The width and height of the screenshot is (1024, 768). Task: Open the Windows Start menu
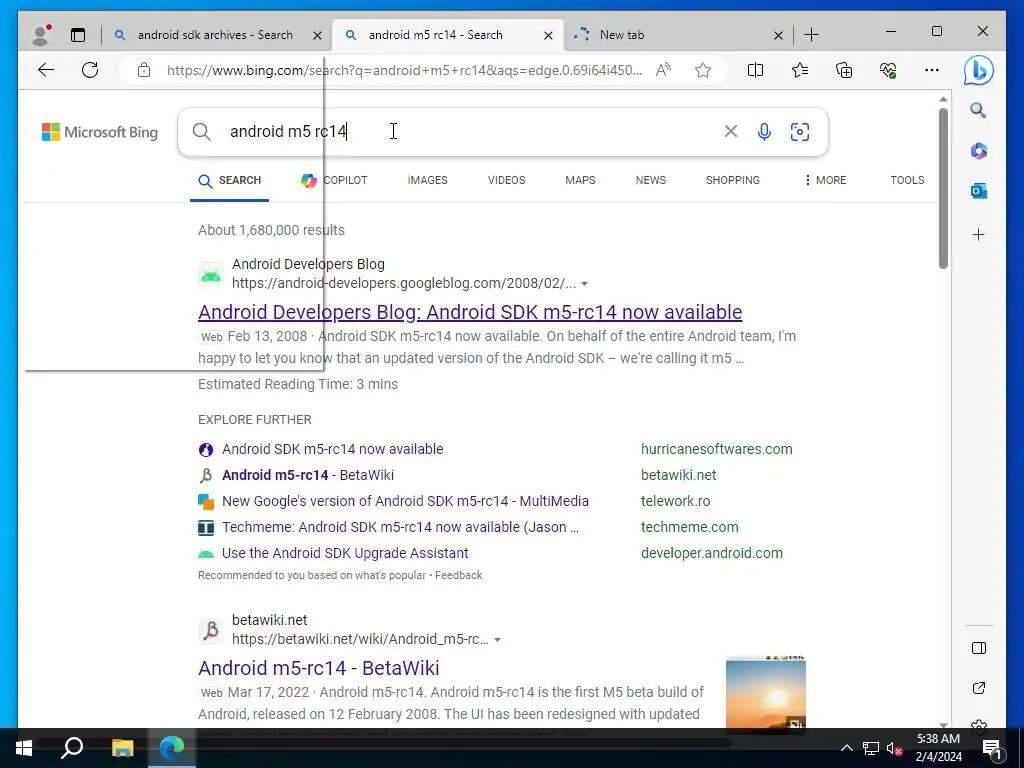pyautogui.click(x=24, y=748)
